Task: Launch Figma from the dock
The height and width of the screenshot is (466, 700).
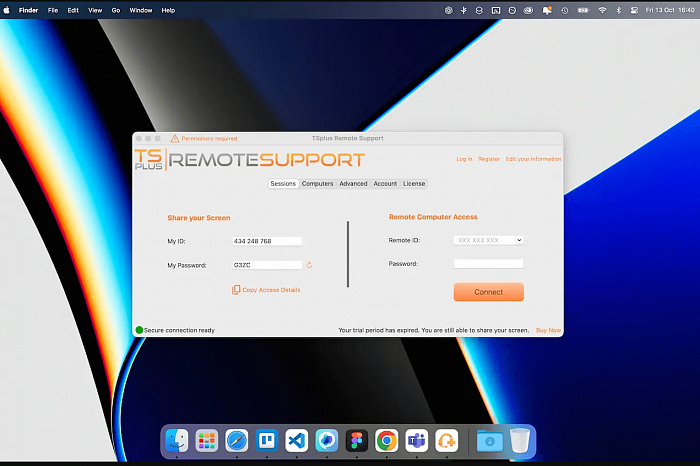Action: point(357,441)
